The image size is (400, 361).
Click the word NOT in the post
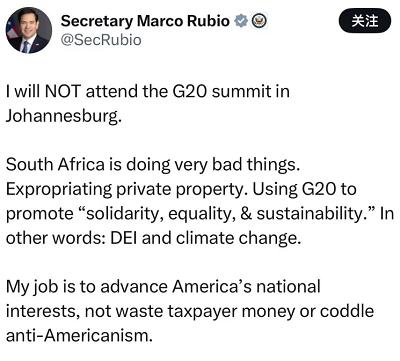(x=63, y=91)
